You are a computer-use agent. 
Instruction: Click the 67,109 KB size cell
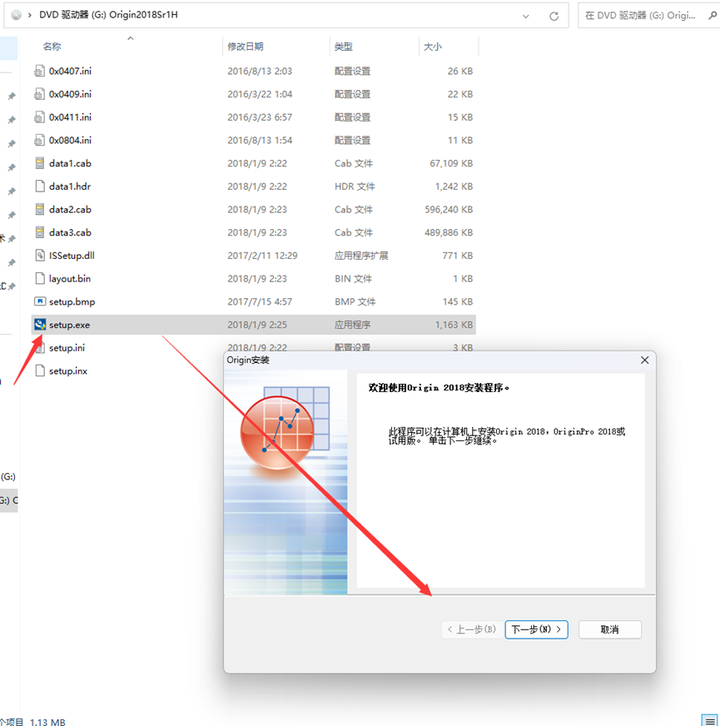[x=451, y=163]
